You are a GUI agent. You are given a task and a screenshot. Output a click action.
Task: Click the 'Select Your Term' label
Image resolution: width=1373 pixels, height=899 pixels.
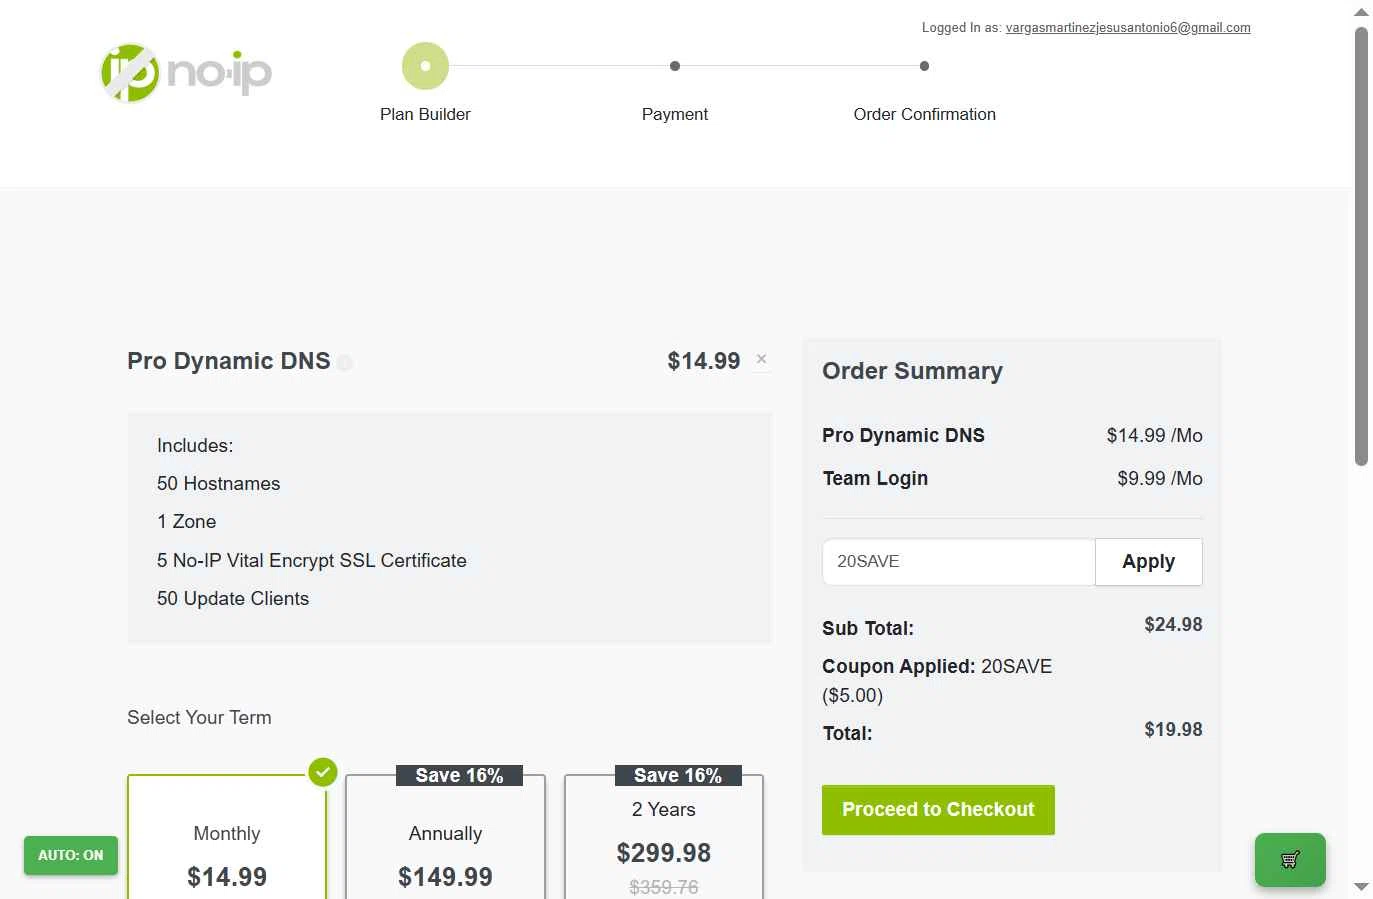pos(199,717)
